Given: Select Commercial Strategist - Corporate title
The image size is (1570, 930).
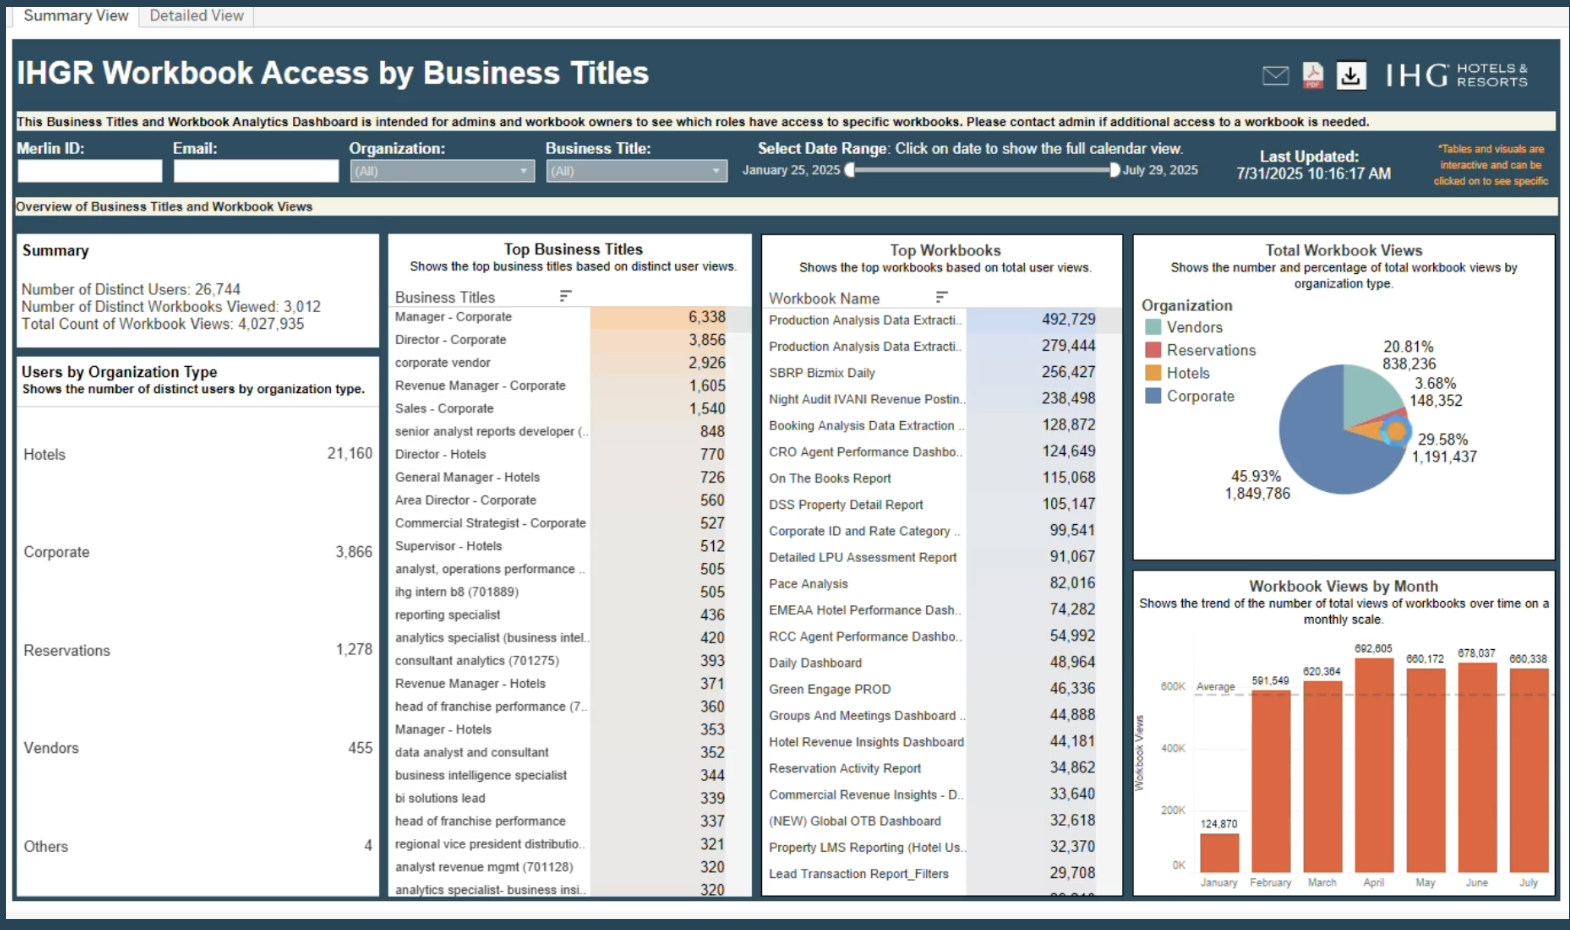Looking at the screenshot, I should pos(490,523).
